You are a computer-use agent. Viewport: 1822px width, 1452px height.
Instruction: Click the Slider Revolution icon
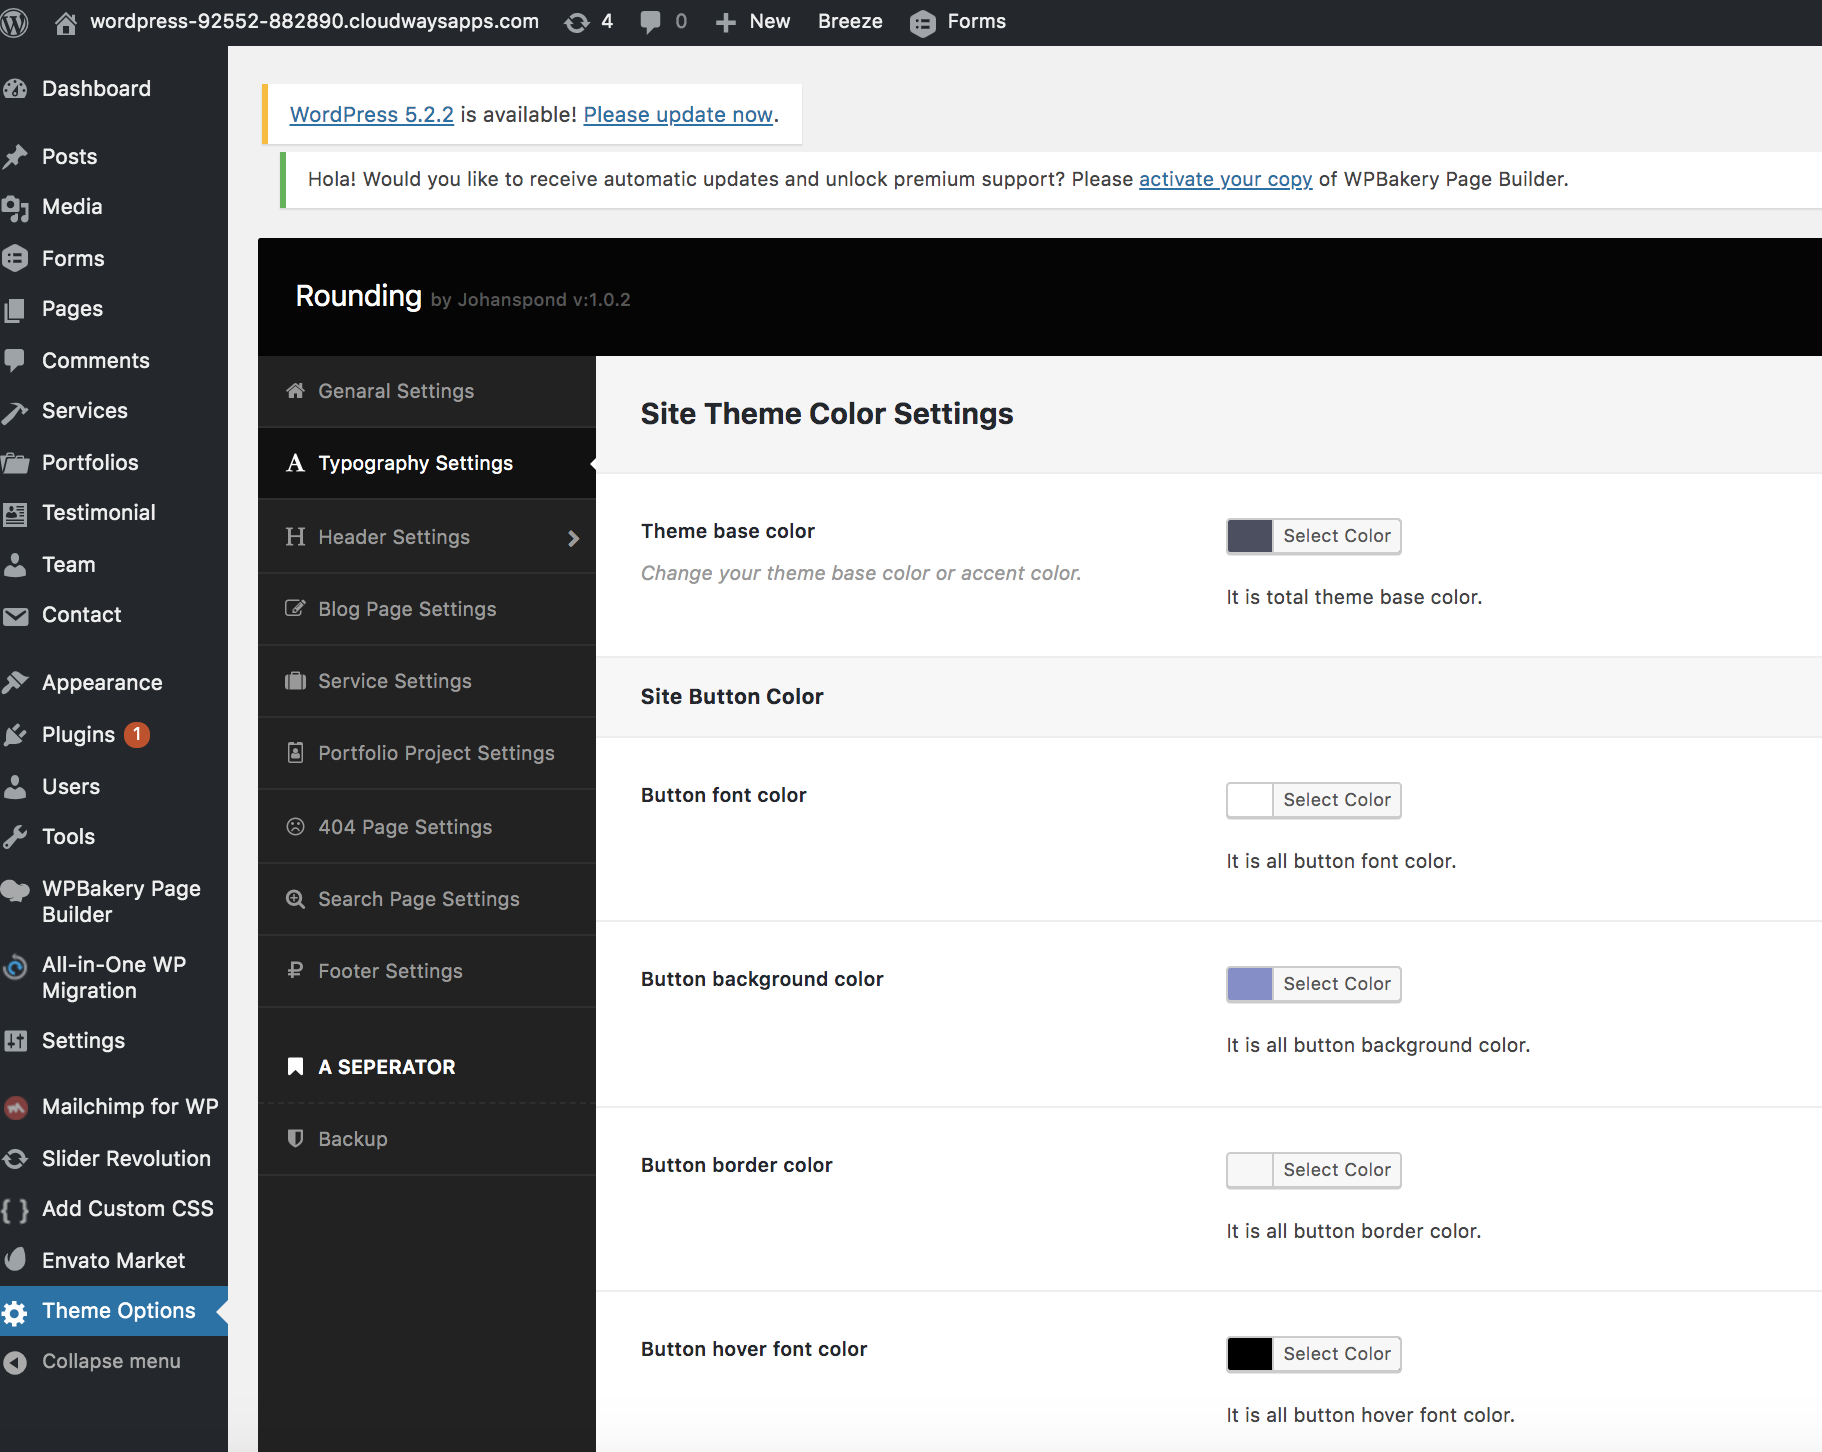pyautogui.click(x=15, y=1159)
